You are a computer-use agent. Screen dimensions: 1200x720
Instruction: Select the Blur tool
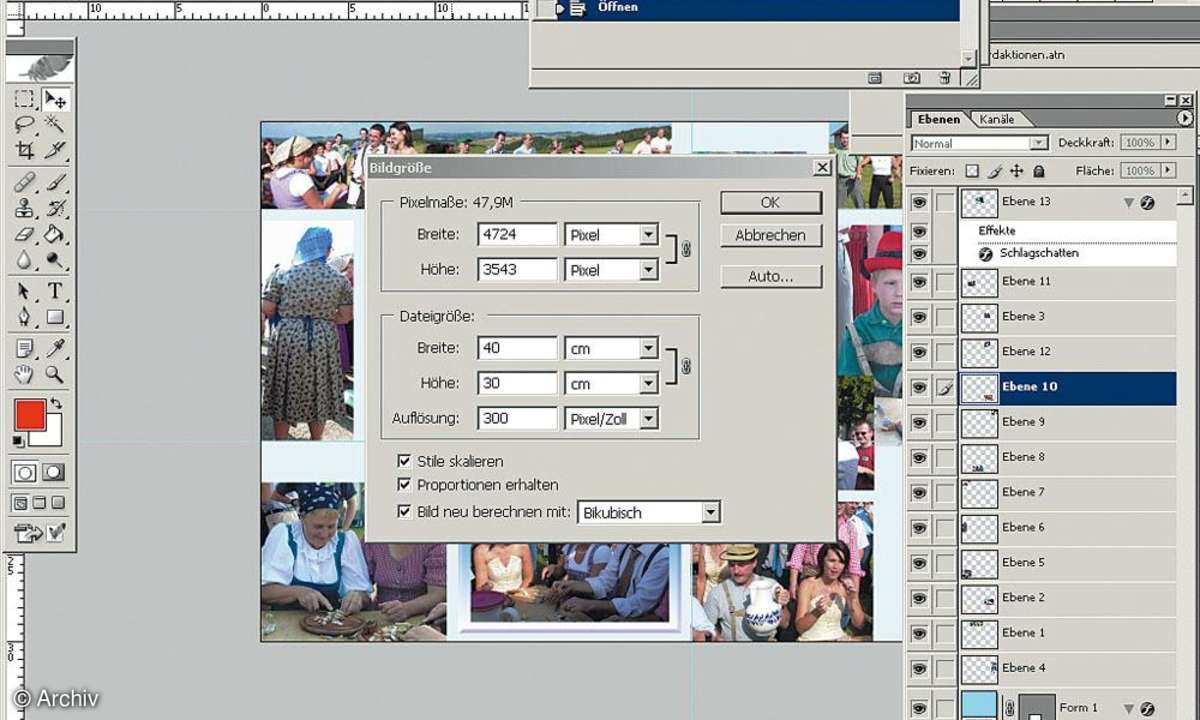[x=24, y=260]
